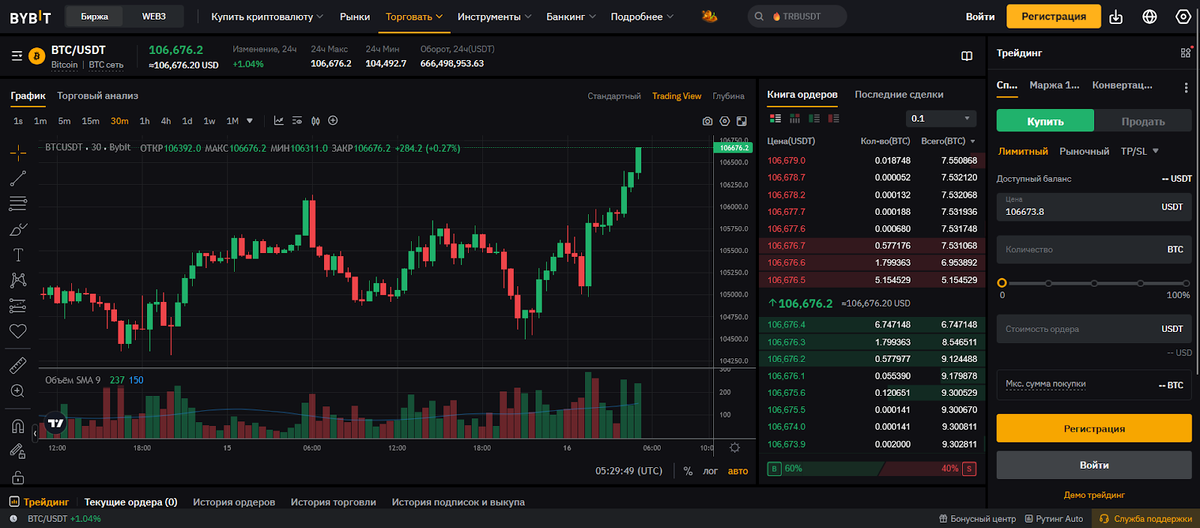The width and height of the screenshot is (1200, 528).
Task: Toggle percentage scale on chart
Action: tap(688, 470)
